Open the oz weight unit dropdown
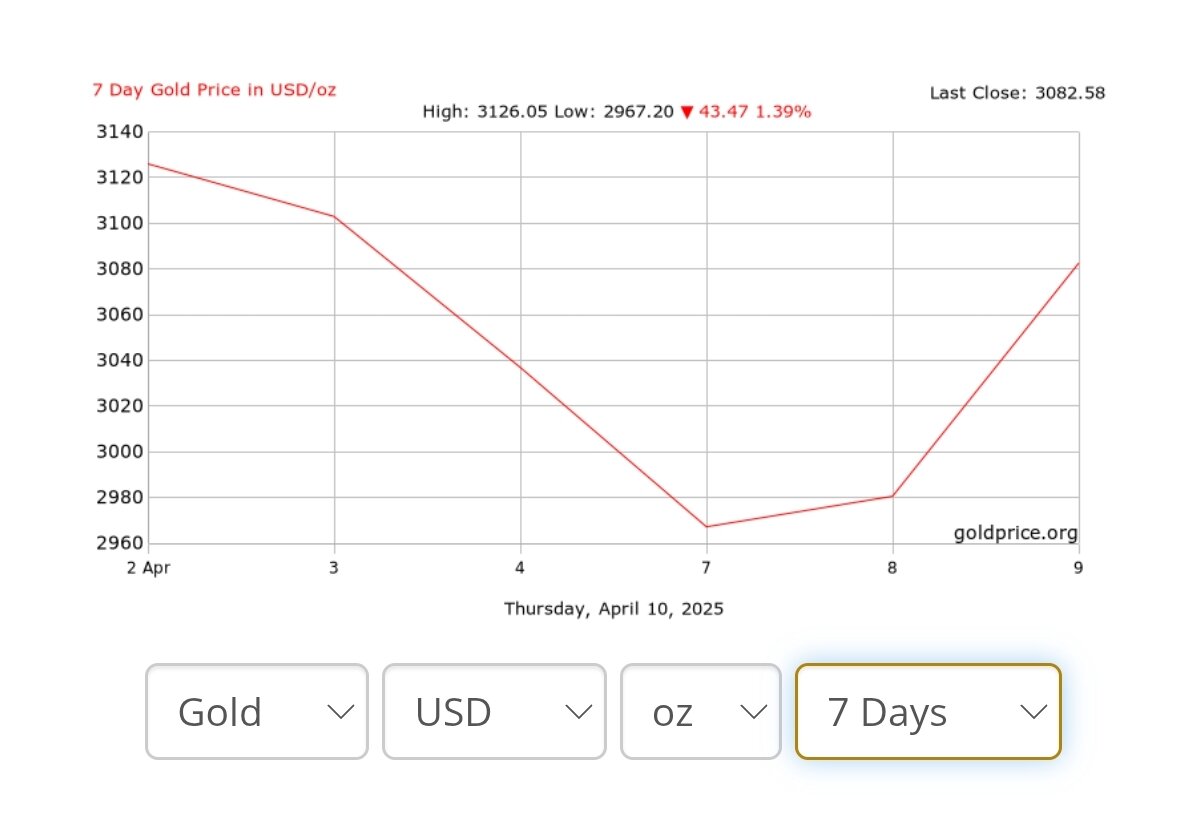The height and width of the screenshot is (829, 1200). [x=700, y=712]
